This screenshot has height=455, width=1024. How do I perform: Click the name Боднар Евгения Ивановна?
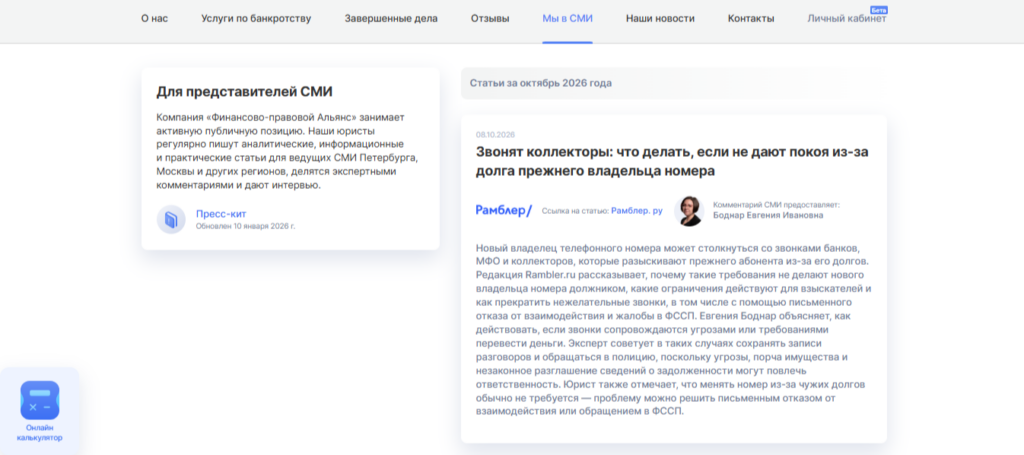768,215
